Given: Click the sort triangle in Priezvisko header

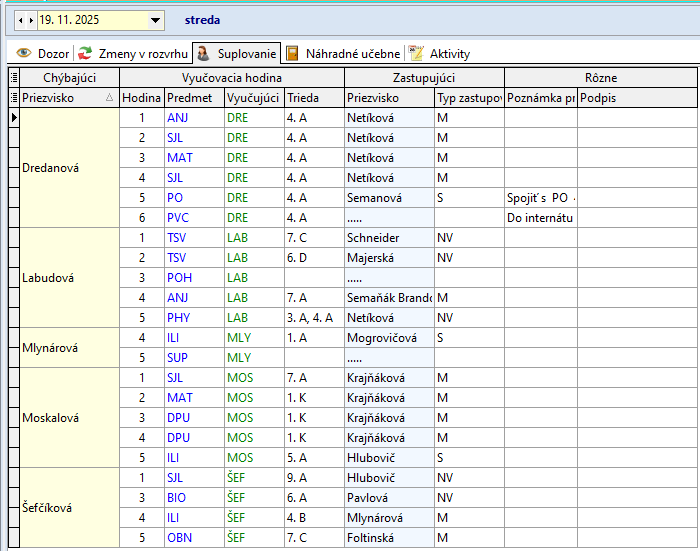Looking at the screenshot, I should tap(109, 98).
